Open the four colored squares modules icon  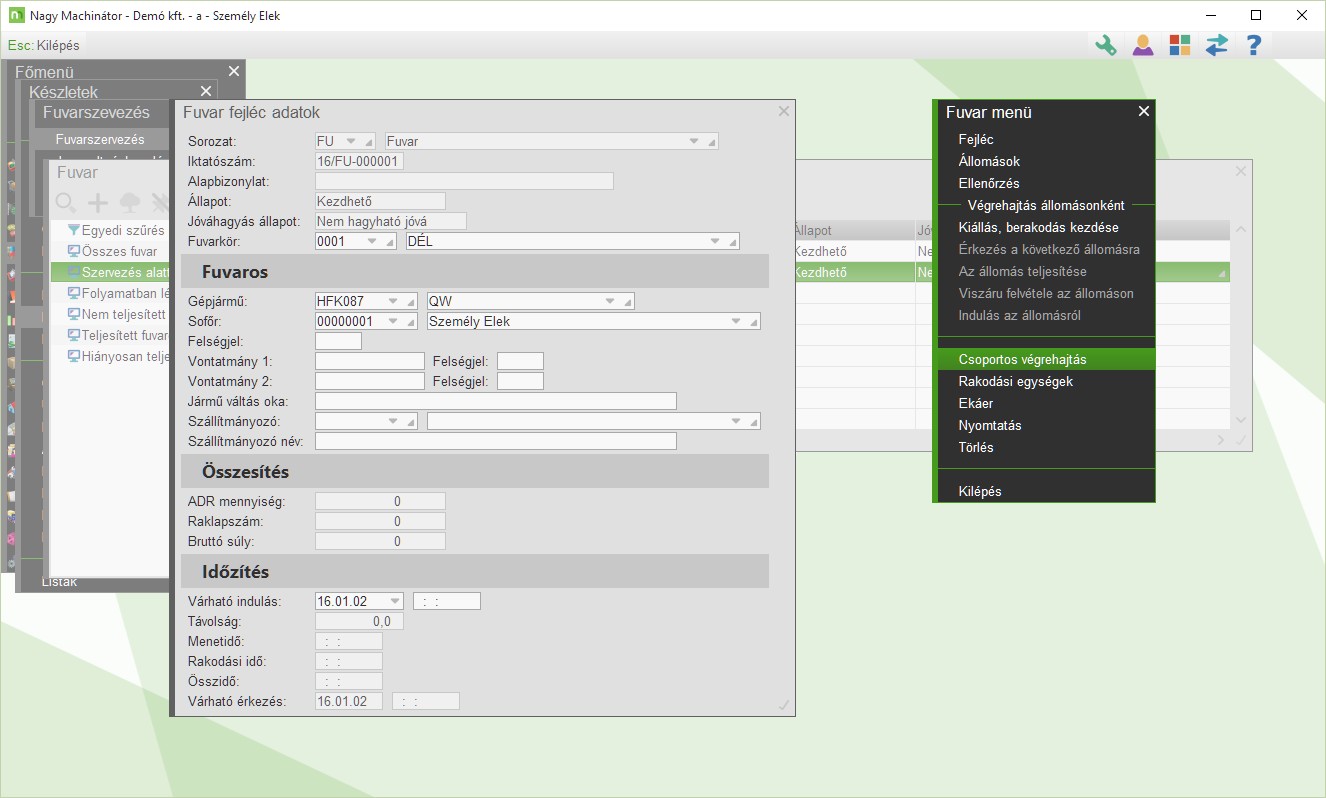(x=1180, y=45)
